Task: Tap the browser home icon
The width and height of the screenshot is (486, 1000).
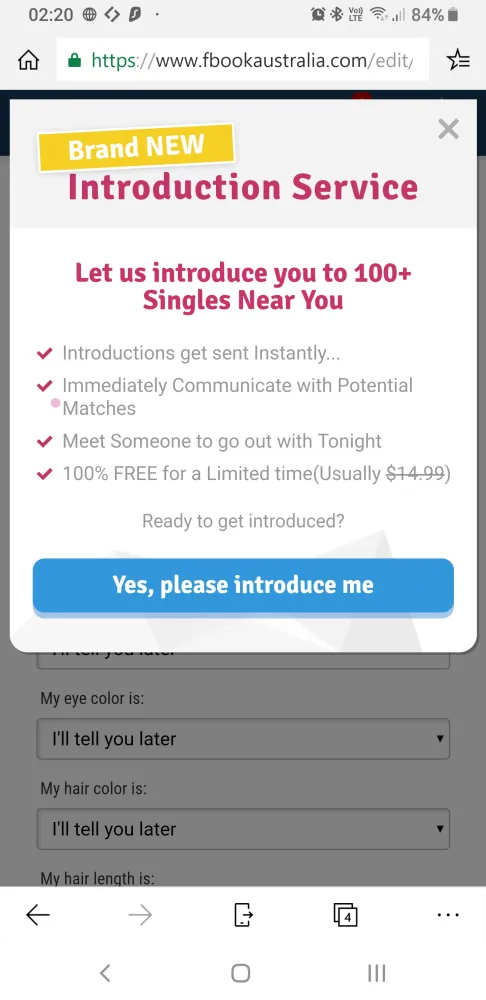Action: 29,61
